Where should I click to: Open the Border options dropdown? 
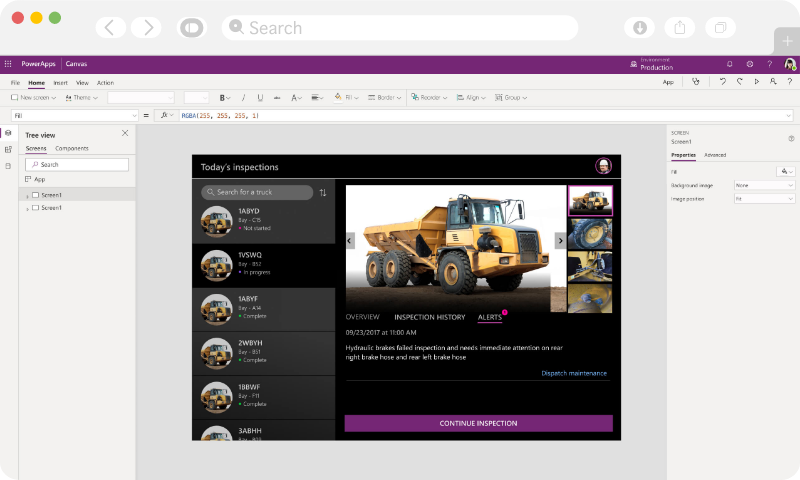tap(385, 97)
